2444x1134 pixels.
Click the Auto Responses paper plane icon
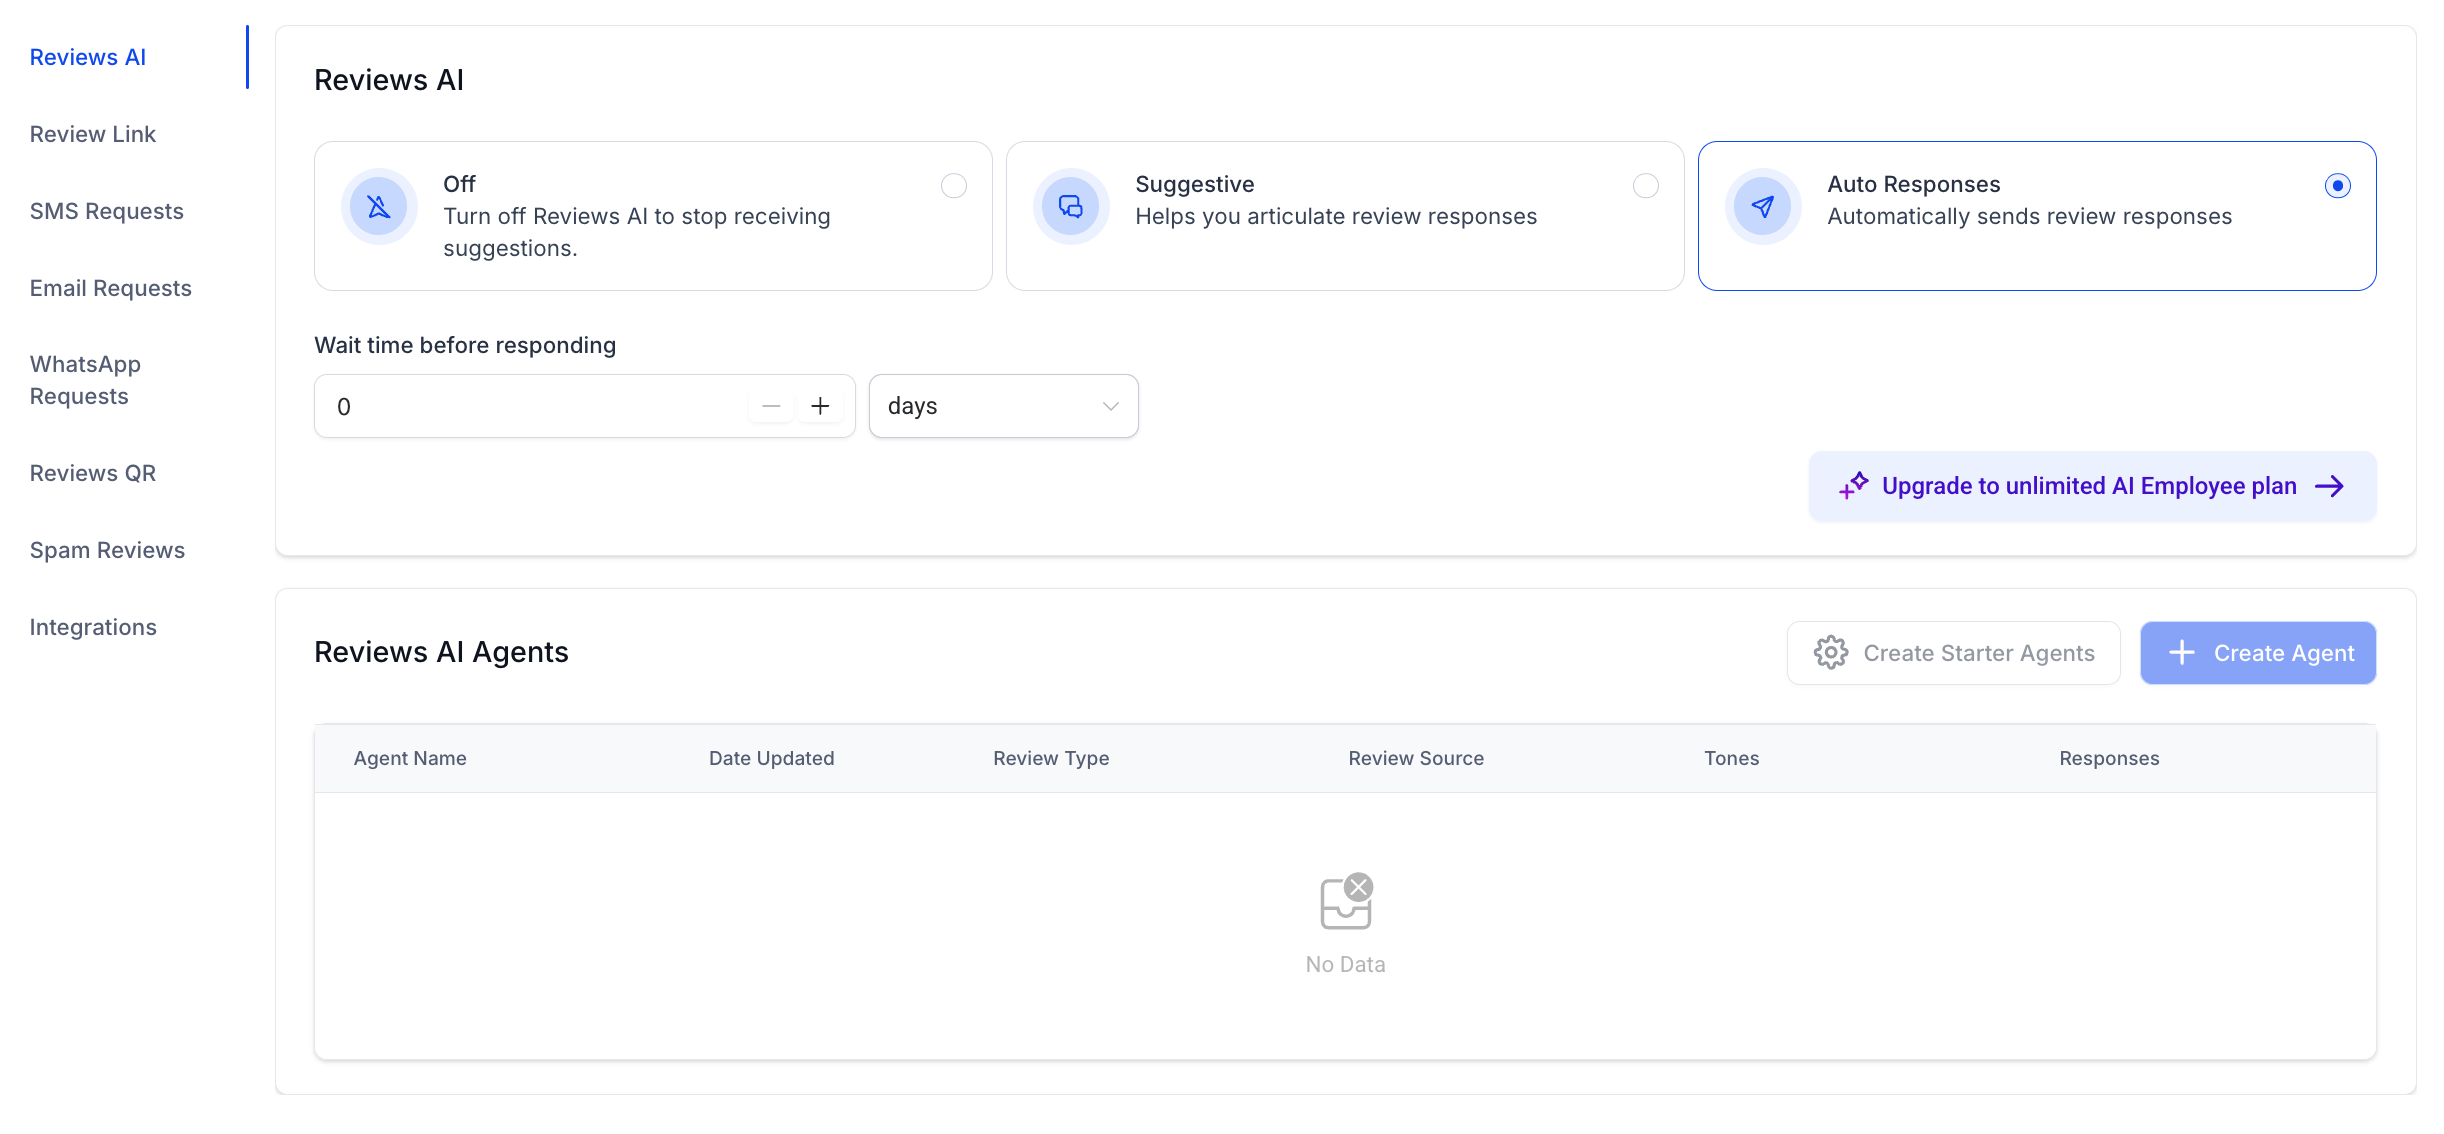(1763, 207)
